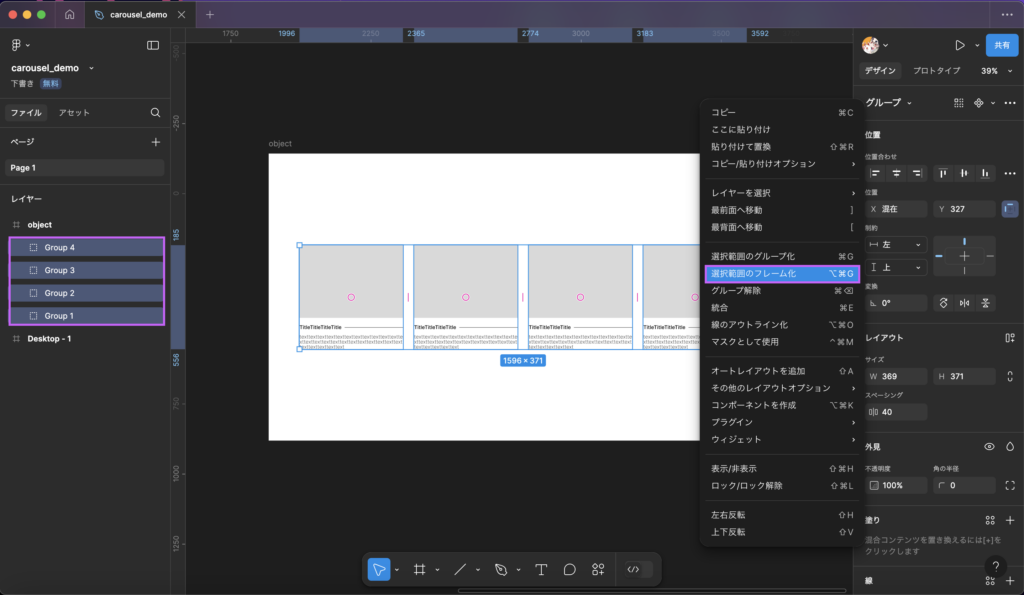The width and height of the screenshot is (1024, 595).
Task: Choose コピー in context menu
Action: point(782,112)
